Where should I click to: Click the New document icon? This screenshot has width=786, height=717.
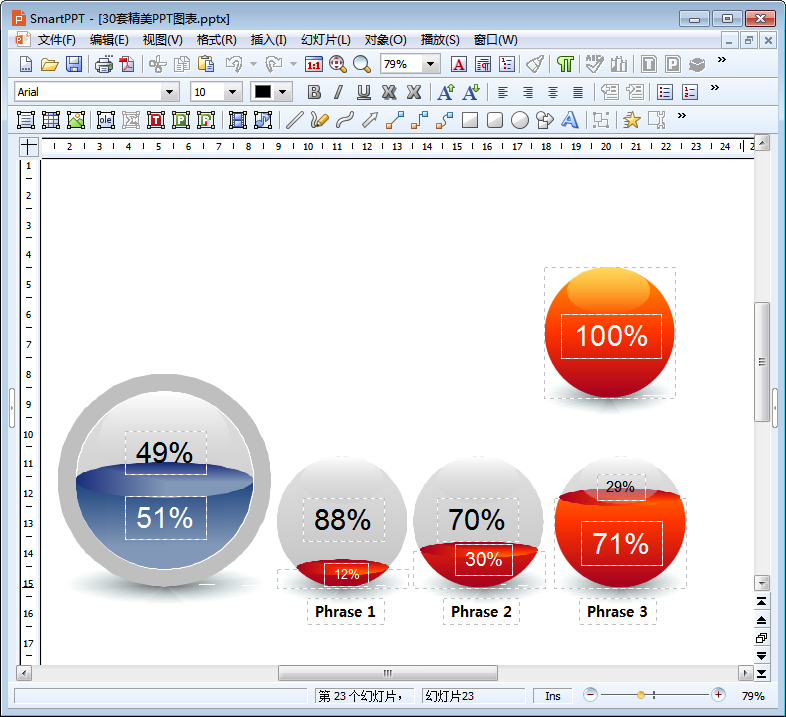point(26,64)
